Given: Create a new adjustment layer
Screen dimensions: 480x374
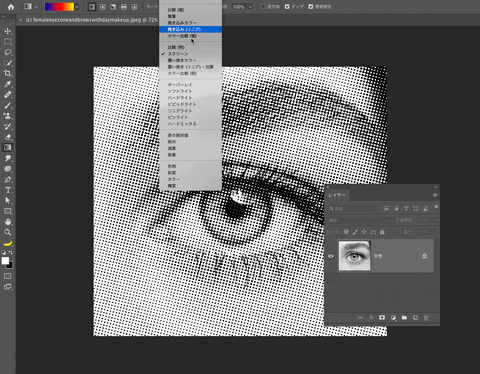Looking at the screenshot, I should click(x=393, y=318).
